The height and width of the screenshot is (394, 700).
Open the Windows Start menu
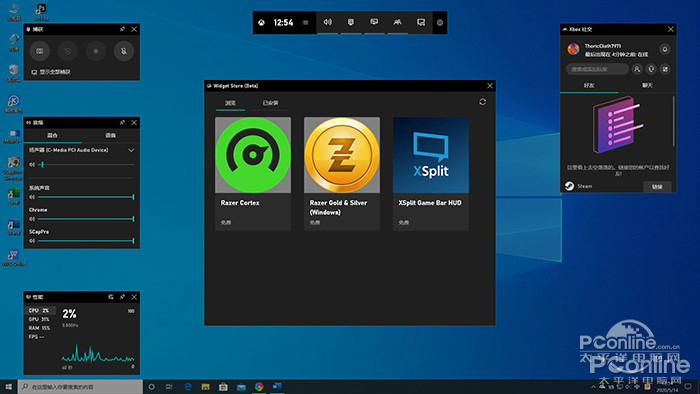point(8,386)
